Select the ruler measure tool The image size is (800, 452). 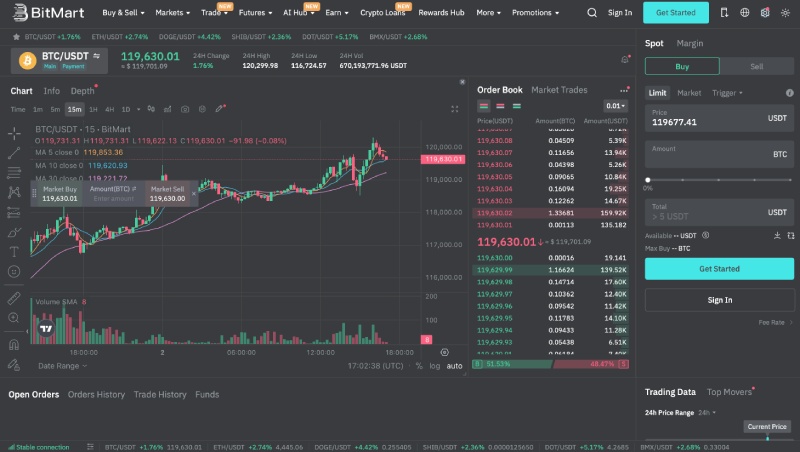tap(14, 298)
